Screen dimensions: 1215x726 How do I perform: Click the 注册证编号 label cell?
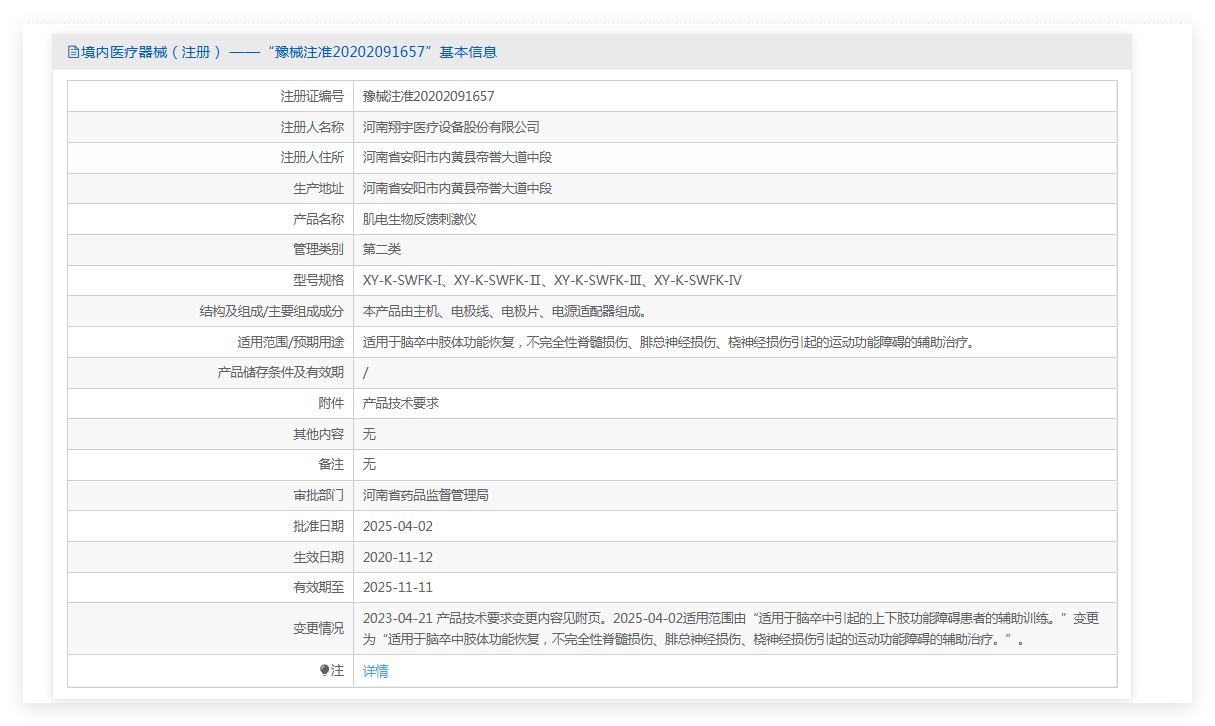tap(210, 96)
